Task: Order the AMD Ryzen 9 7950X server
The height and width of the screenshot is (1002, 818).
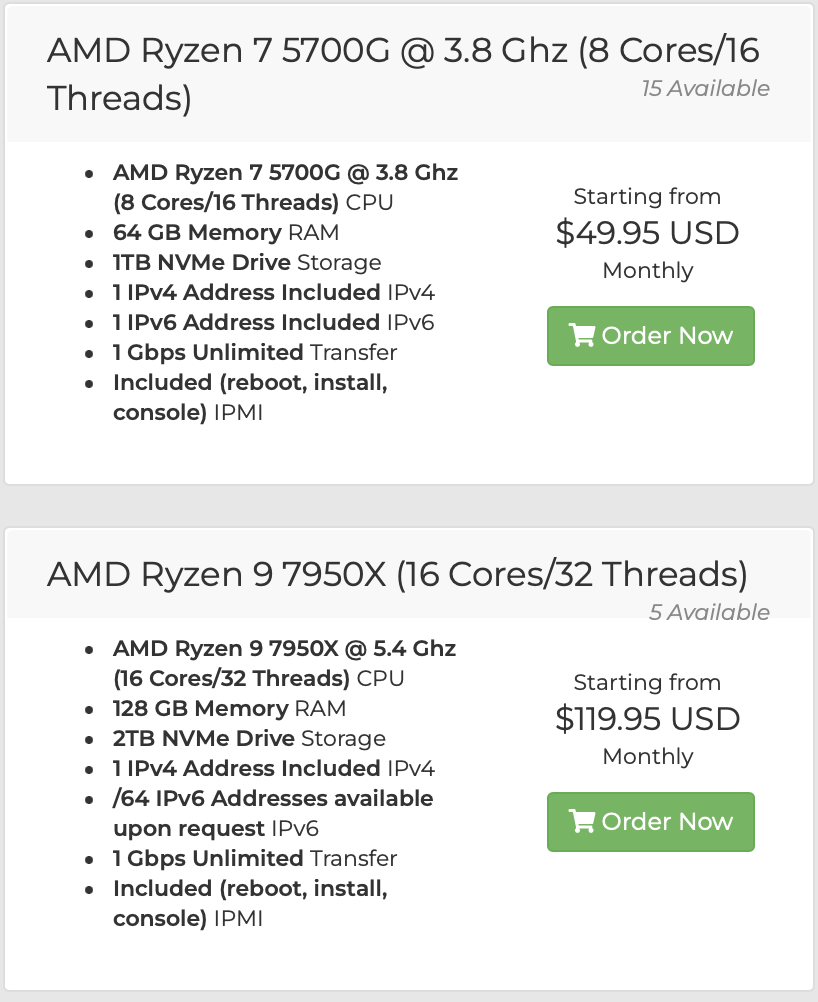Action: 650,822
